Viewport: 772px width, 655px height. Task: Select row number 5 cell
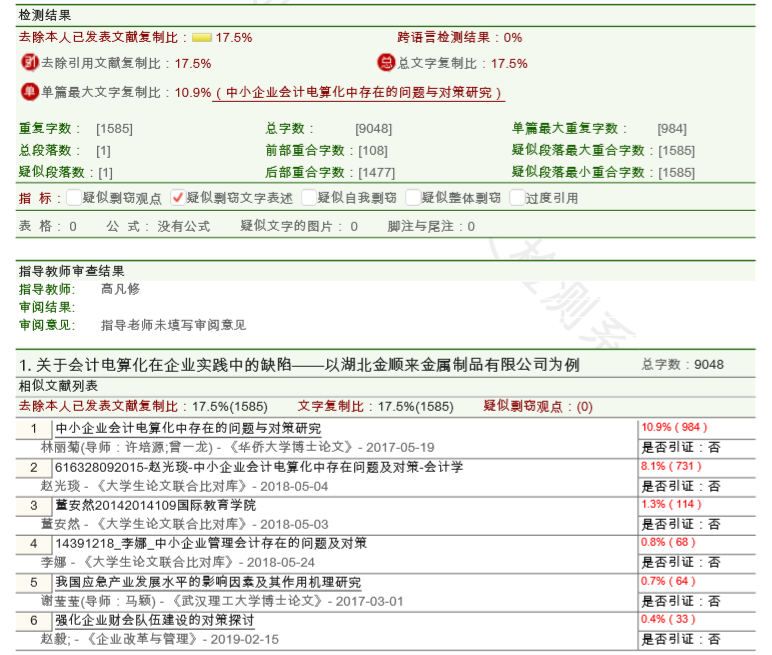[x=33, y=583]
